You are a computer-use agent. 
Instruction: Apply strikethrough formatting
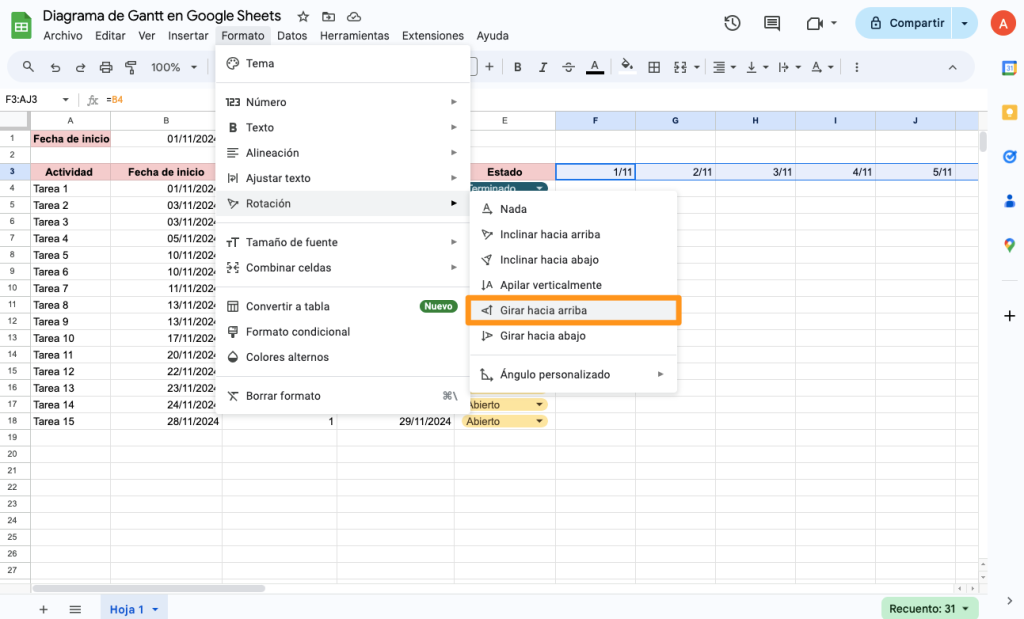point(568,66)
